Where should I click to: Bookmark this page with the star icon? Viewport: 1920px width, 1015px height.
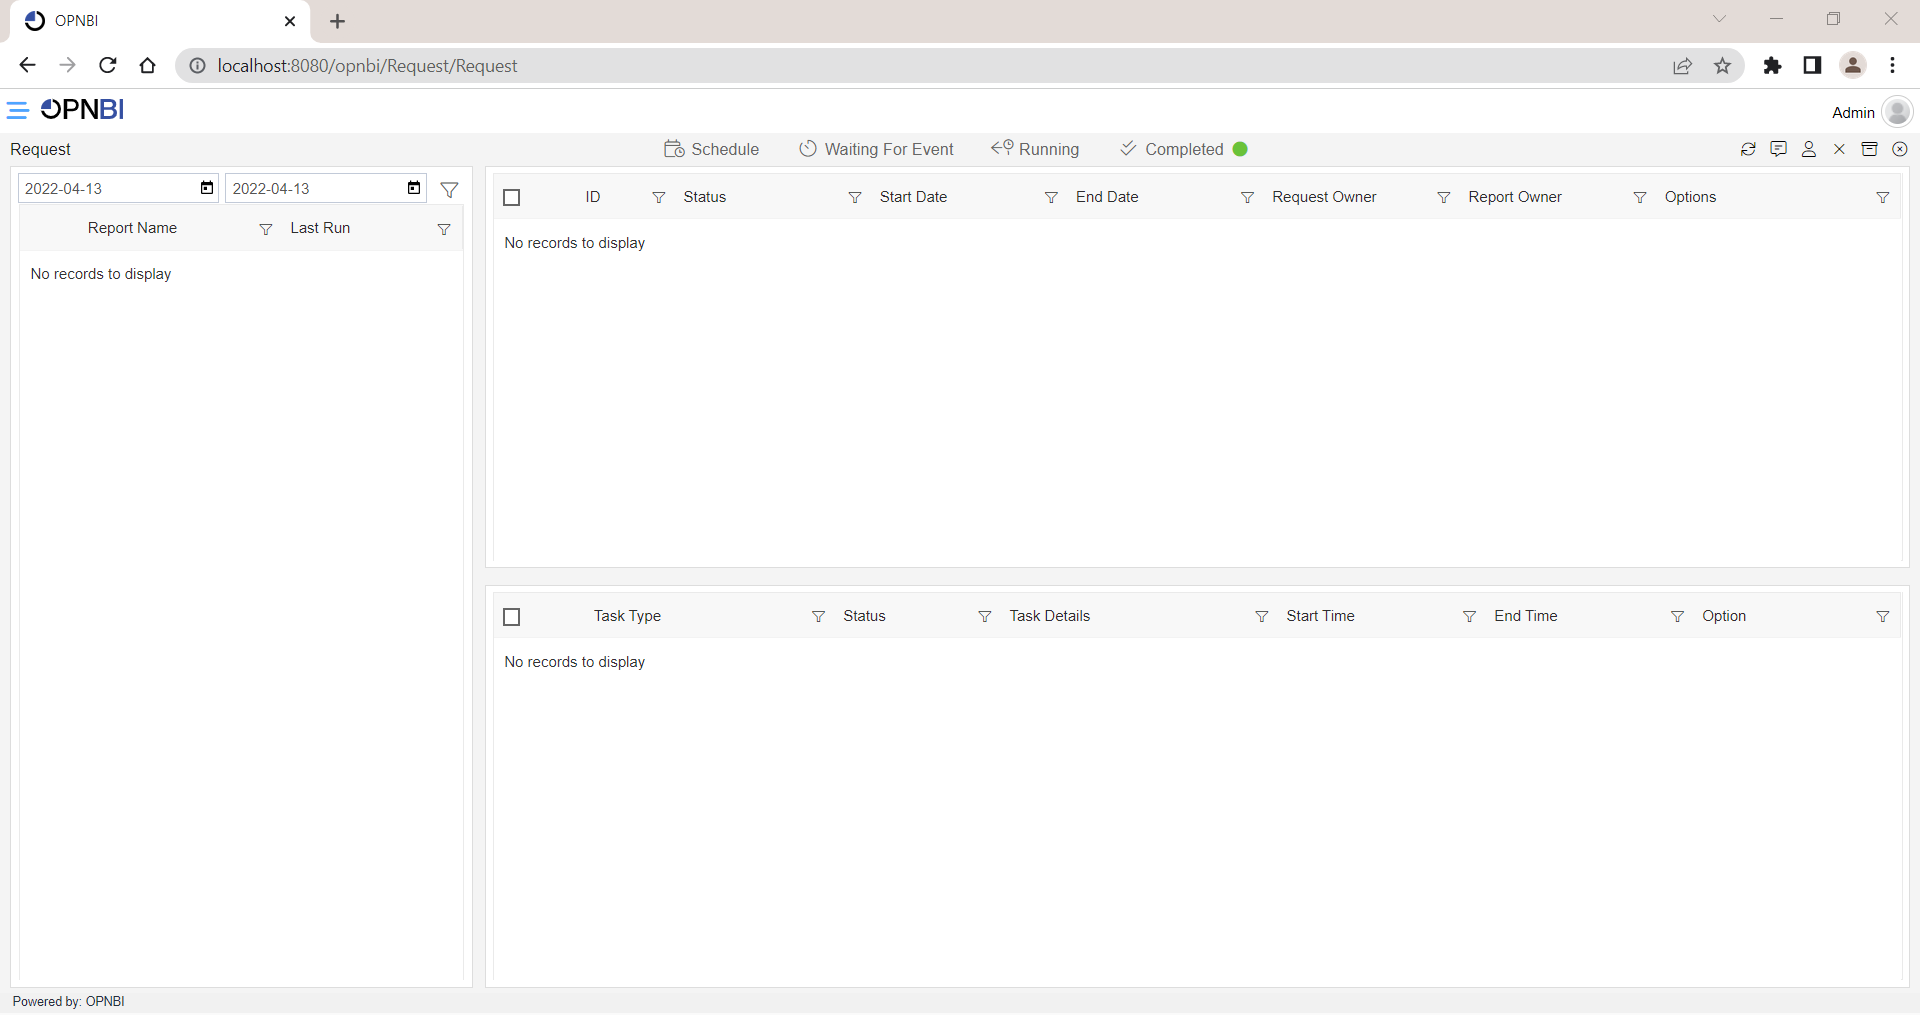[1722, 66]
